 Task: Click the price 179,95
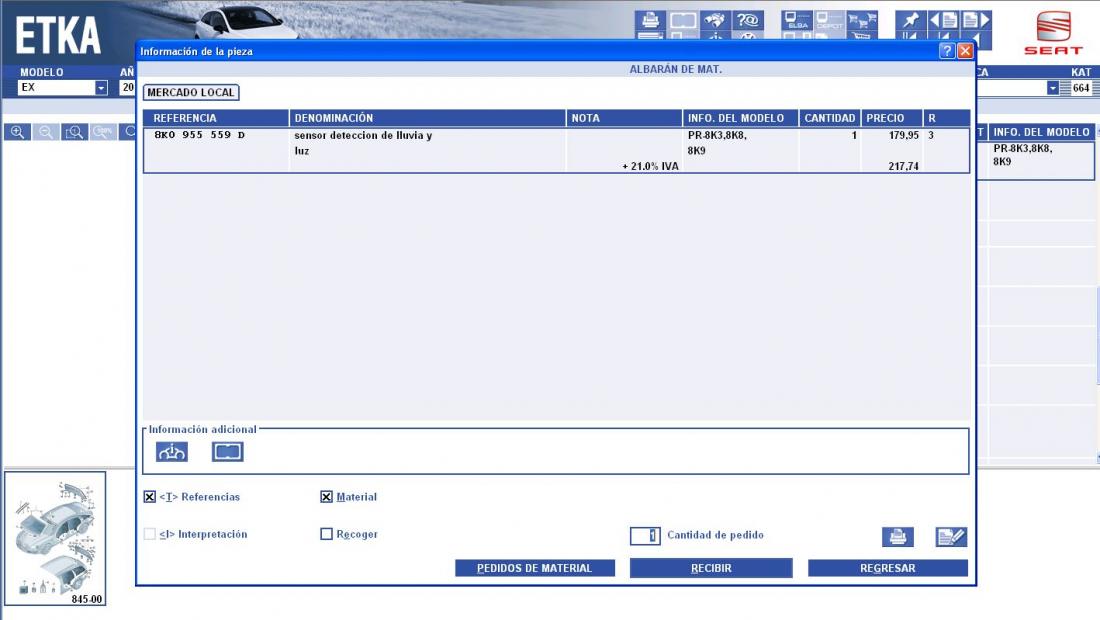point(904,135)
